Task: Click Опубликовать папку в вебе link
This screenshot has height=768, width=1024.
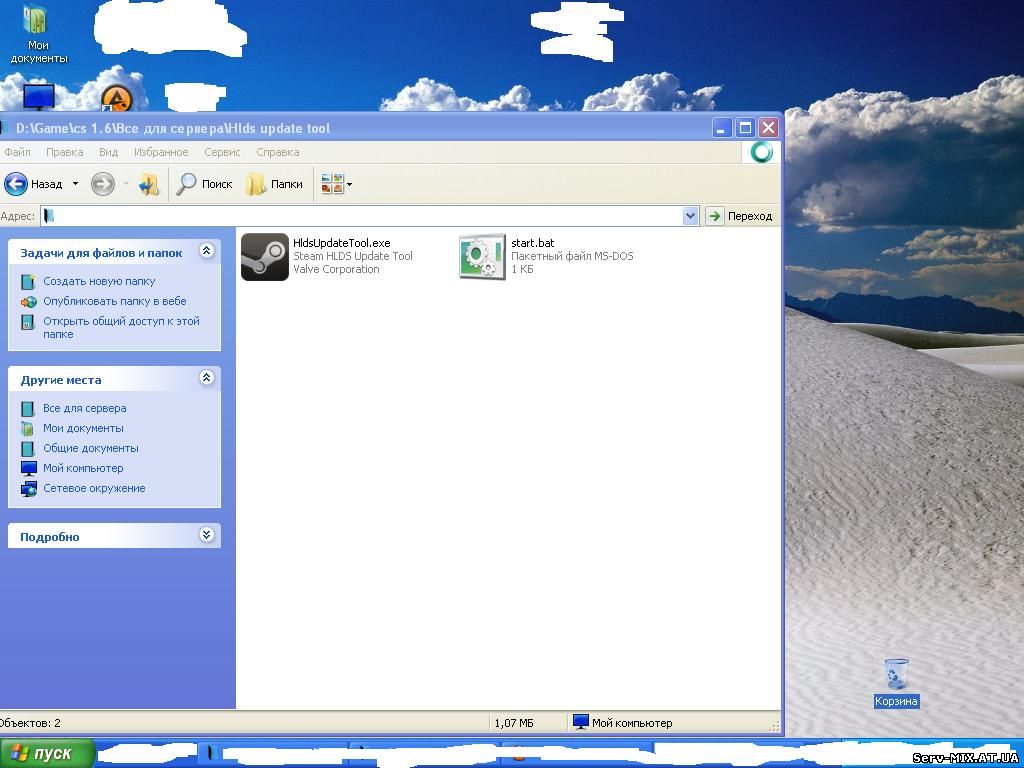Action: [115, 301]
